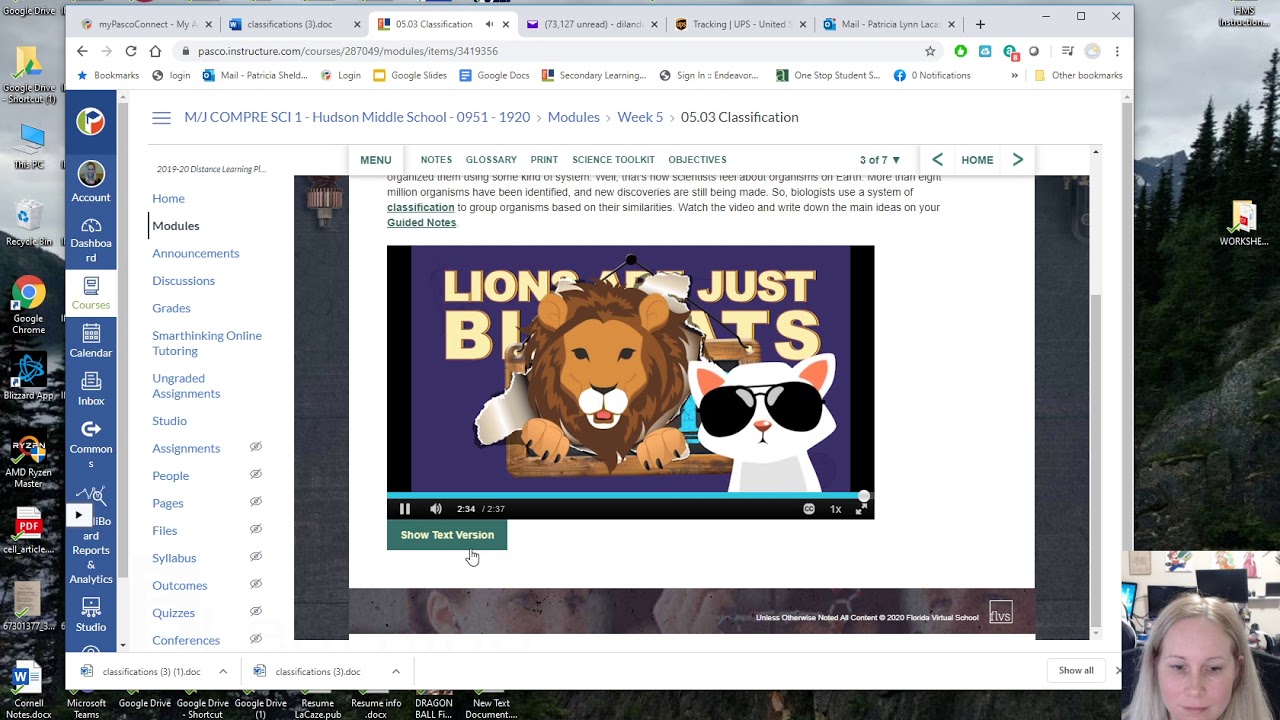Open Smarthinking Online Tutoring link
Screen dimensions: 1280x720
207,343
